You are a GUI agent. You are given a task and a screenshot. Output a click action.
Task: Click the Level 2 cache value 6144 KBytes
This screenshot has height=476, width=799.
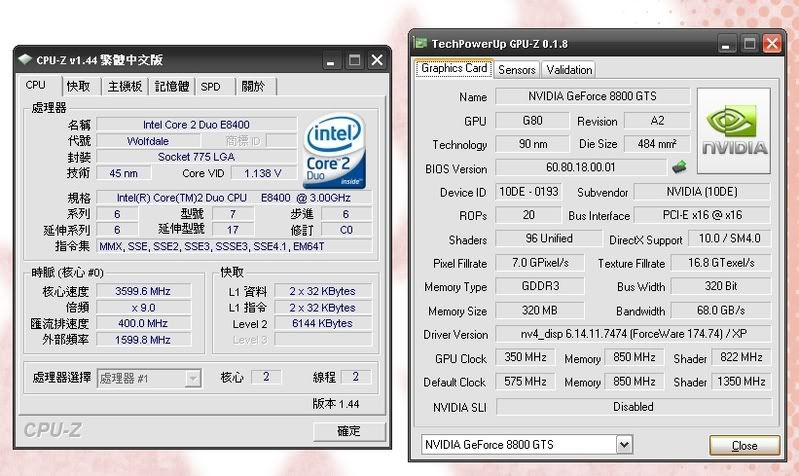point(323,323)
